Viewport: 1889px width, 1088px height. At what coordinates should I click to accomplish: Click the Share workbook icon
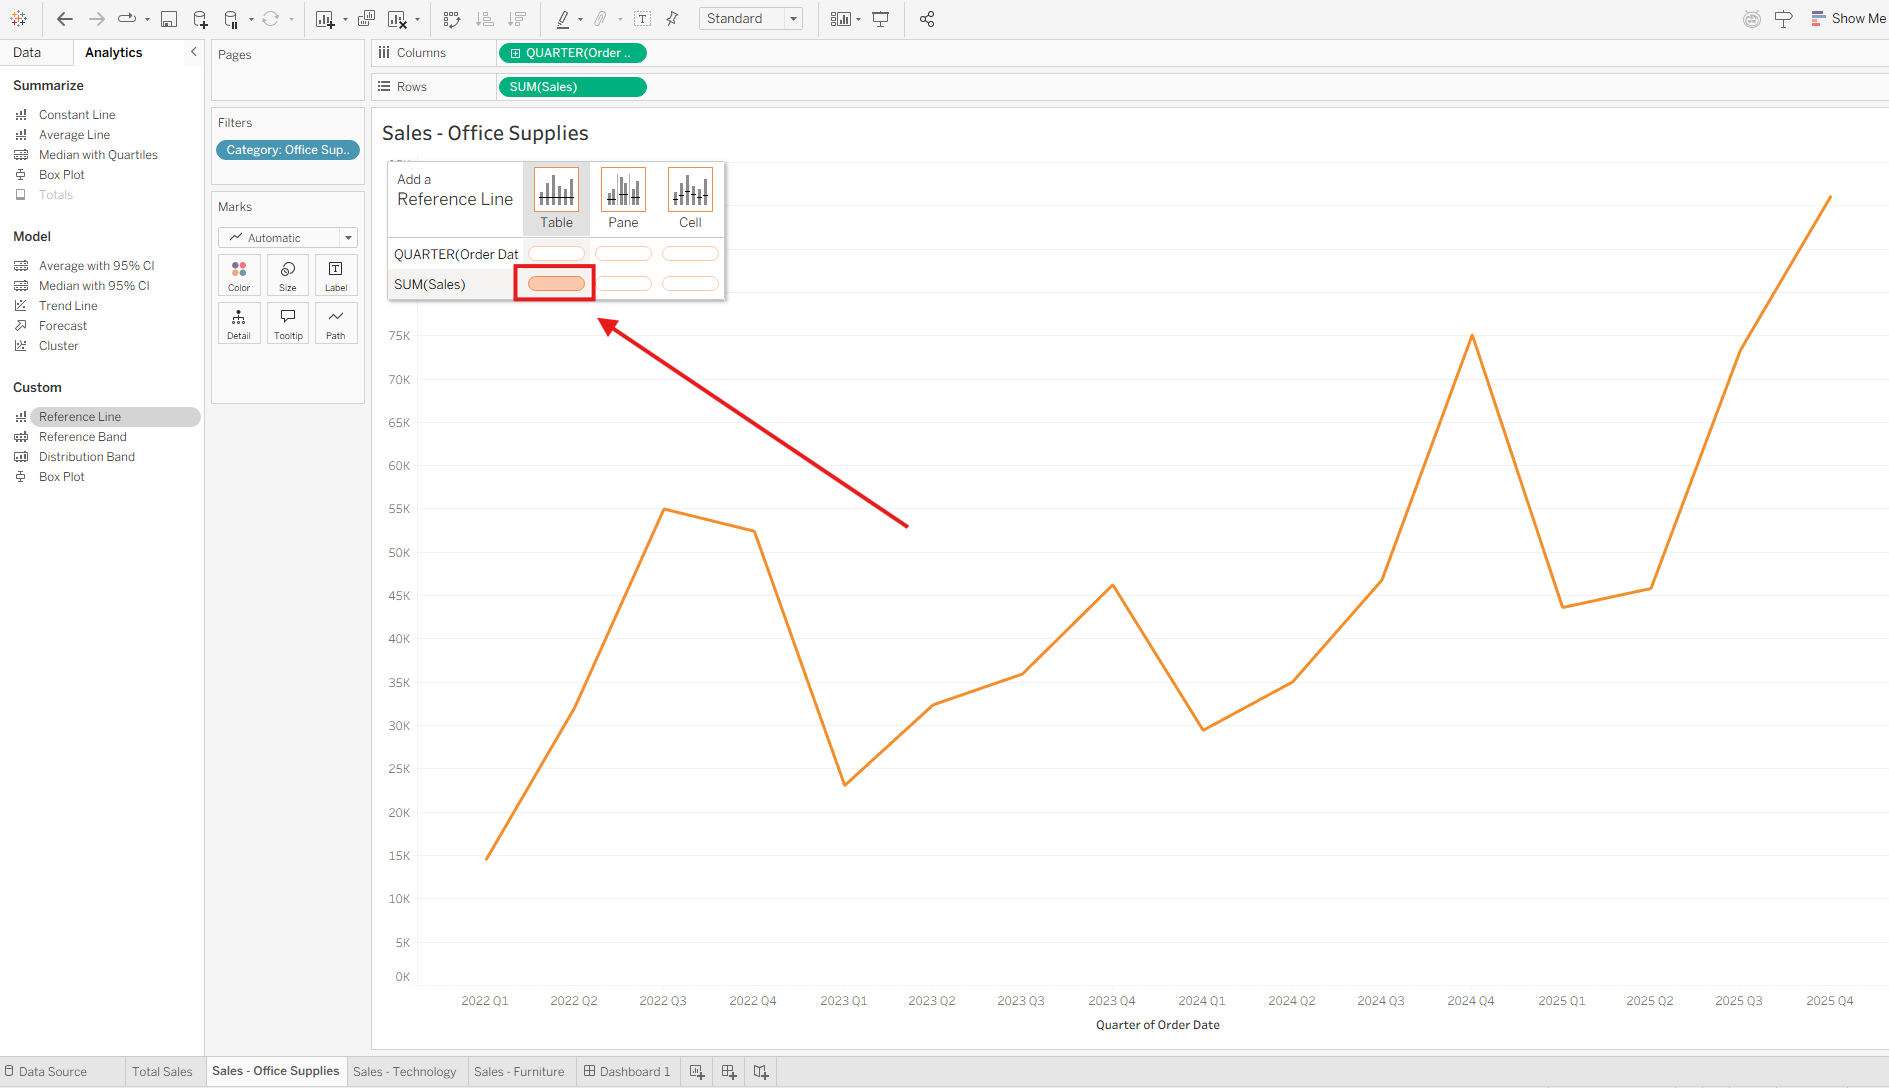tap(927, 19)
